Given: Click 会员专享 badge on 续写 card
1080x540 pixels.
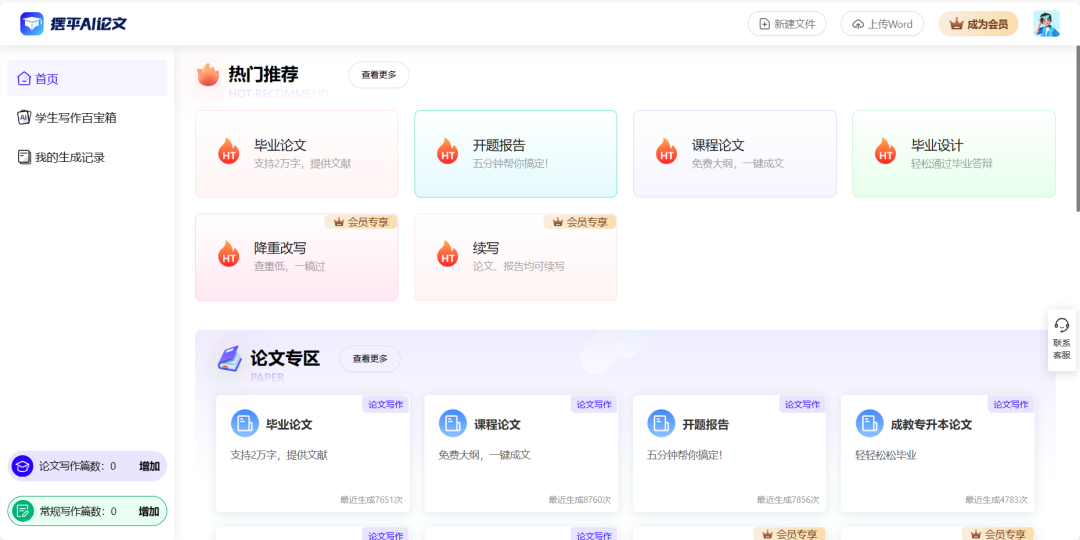Looking at the screenshot, I should [x=580, y=222].
